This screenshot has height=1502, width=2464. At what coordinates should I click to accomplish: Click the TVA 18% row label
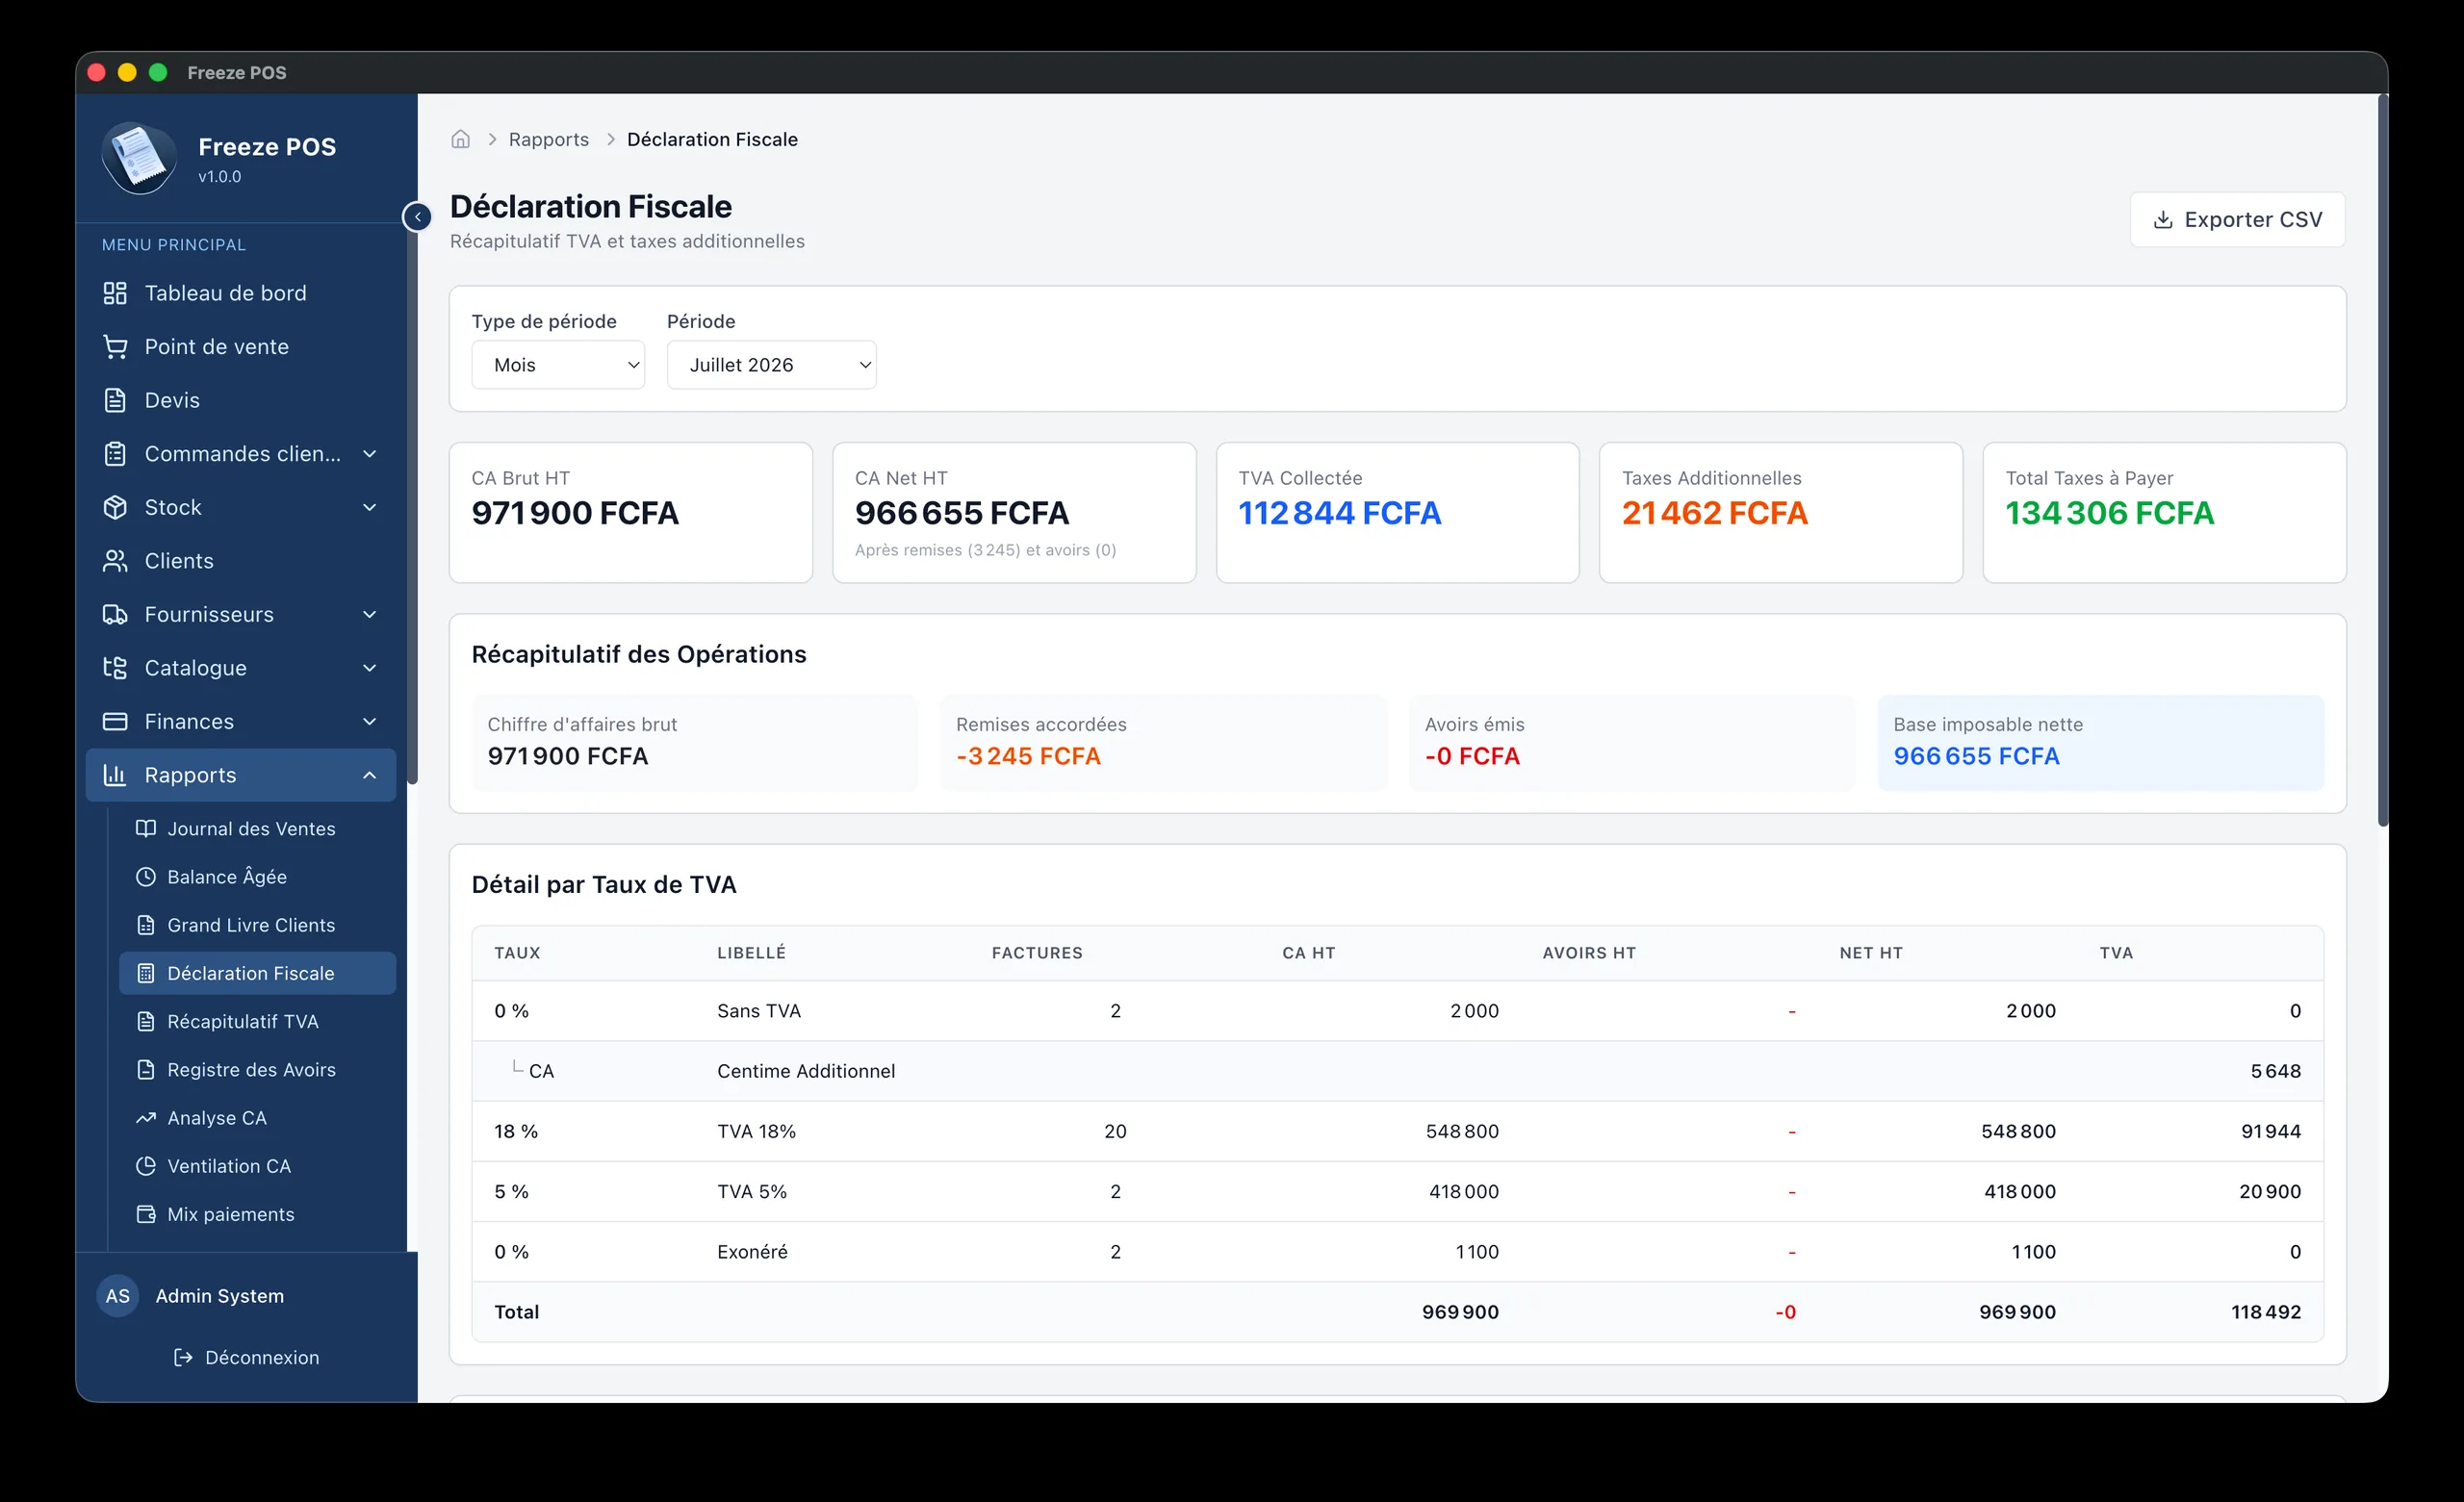coord(756,1131)
